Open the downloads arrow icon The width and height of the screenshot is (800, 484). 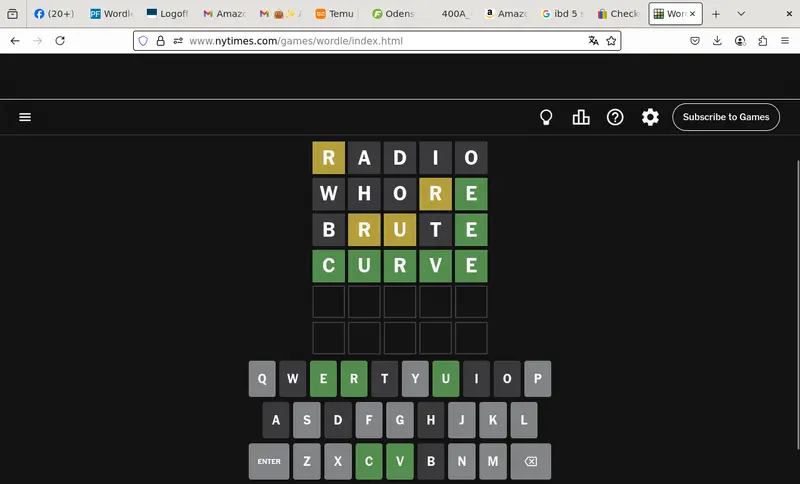717,41
